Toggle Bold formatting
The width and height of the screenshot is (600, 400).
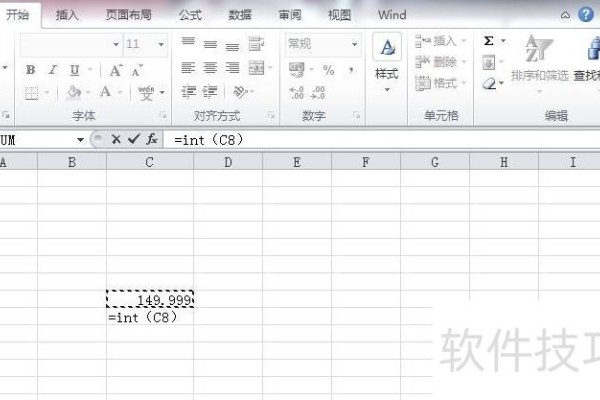click(31, 70)
